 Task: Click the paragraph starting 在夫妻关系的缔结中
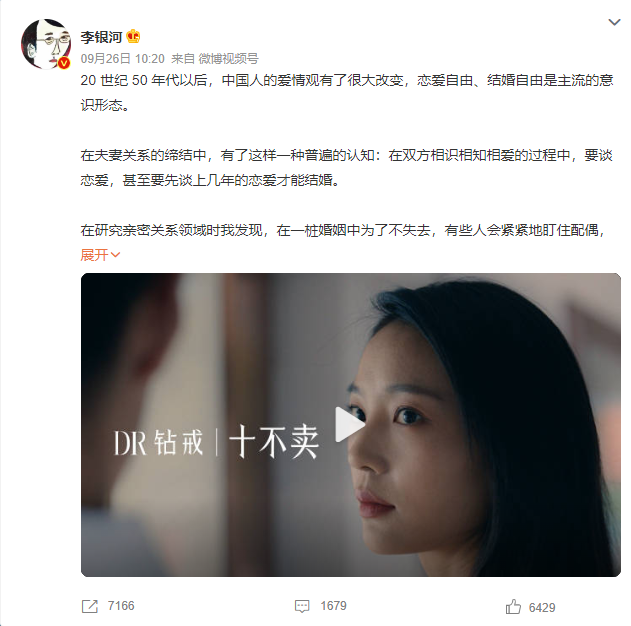pos(346,168)
